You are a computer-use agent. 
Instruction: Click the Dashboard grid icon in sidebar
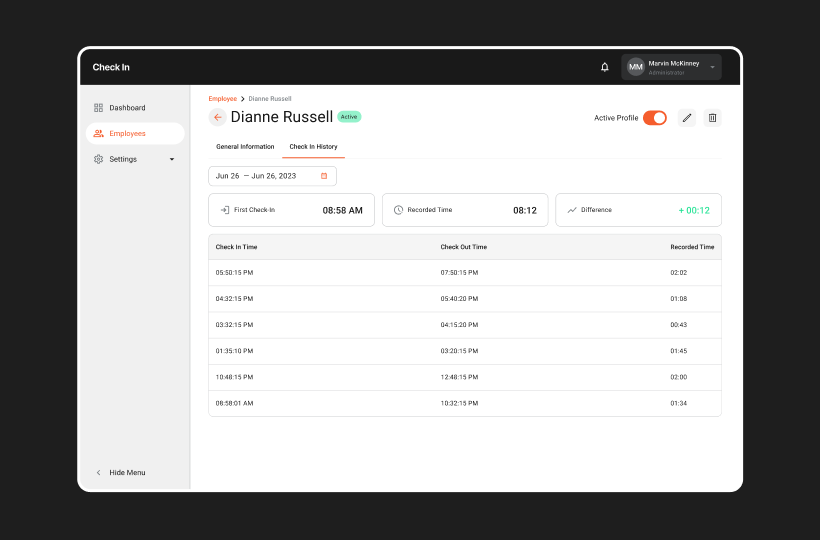pos(99,108)
